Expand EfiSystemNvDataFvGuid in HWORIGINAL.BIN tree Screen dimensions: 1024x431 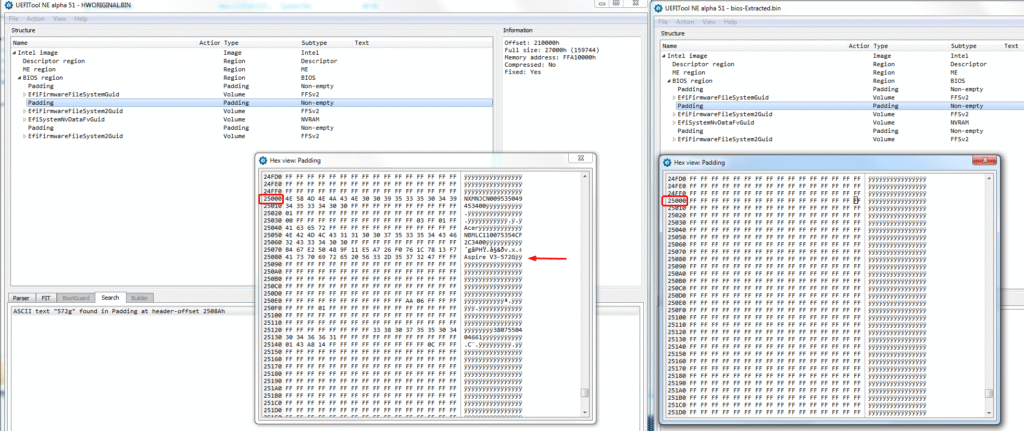point(24,120)
